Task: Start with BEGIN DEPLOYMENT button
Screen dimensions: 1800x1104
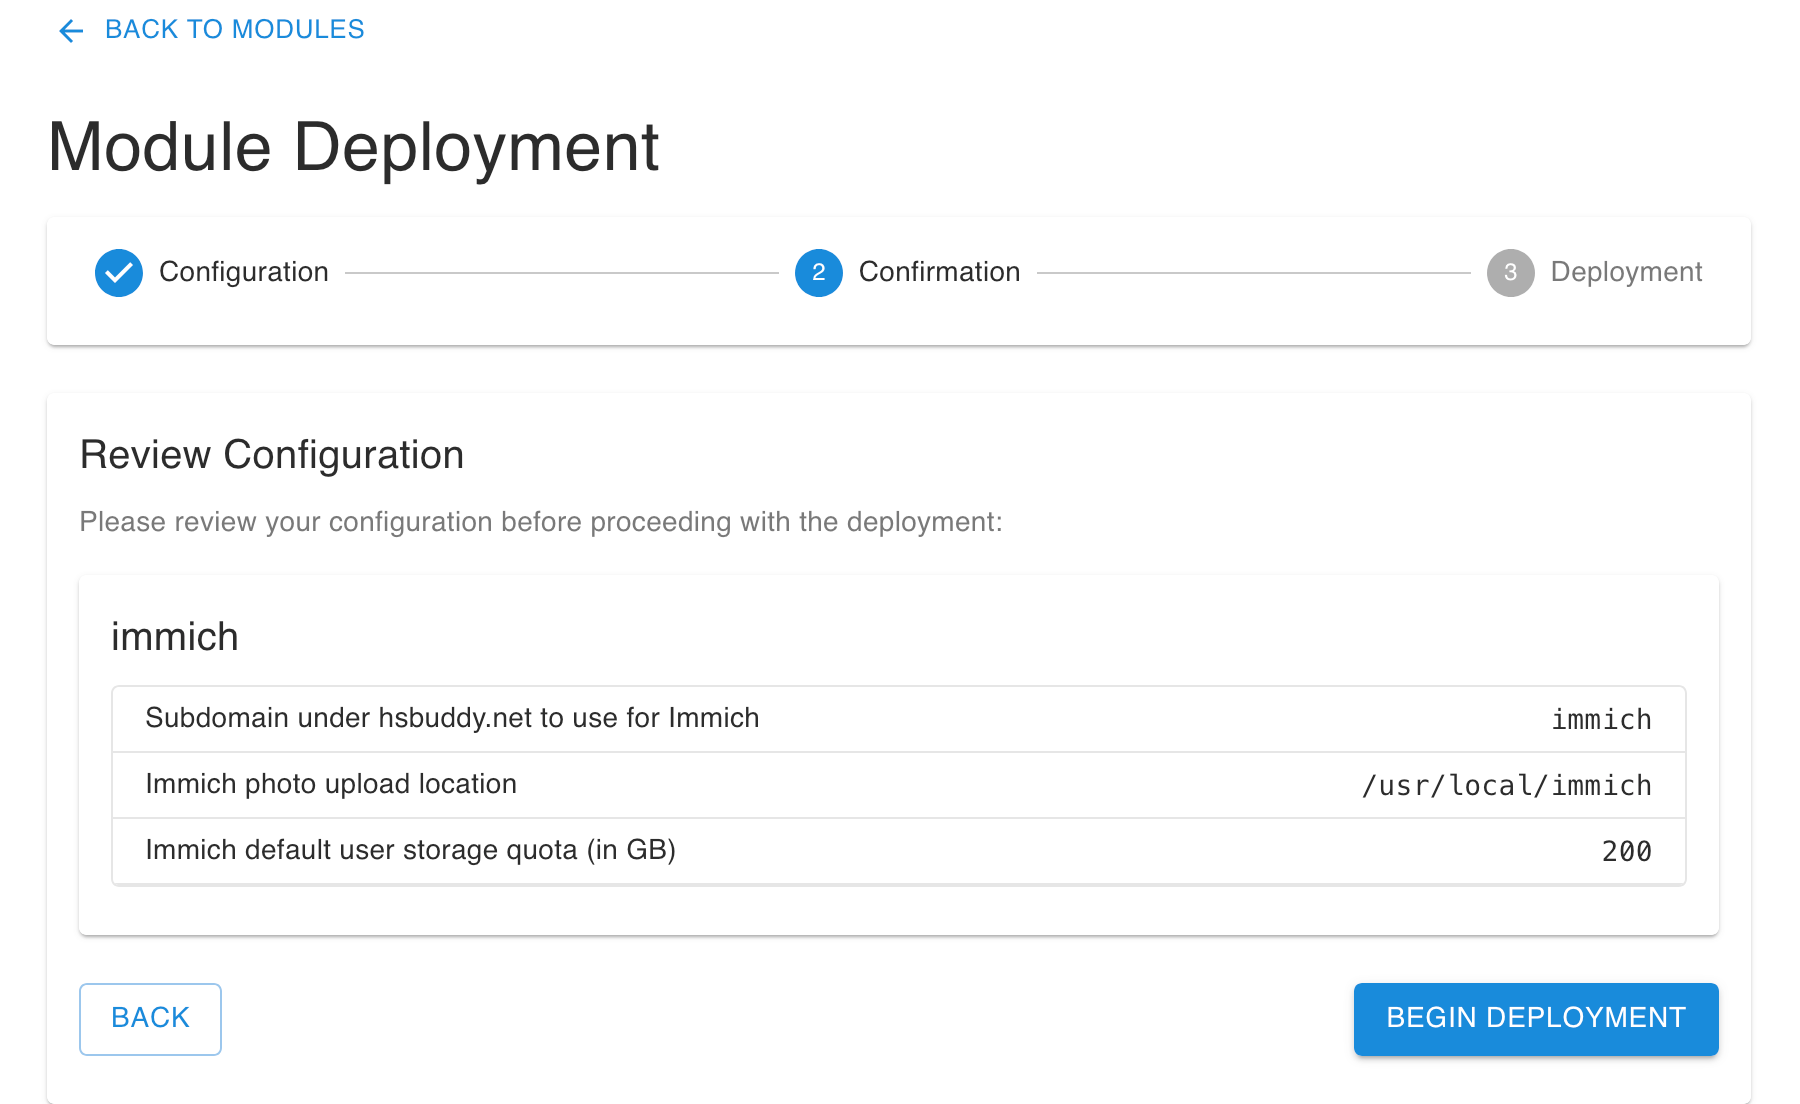Action: pyautogui.click(x=1536, y=1019)
